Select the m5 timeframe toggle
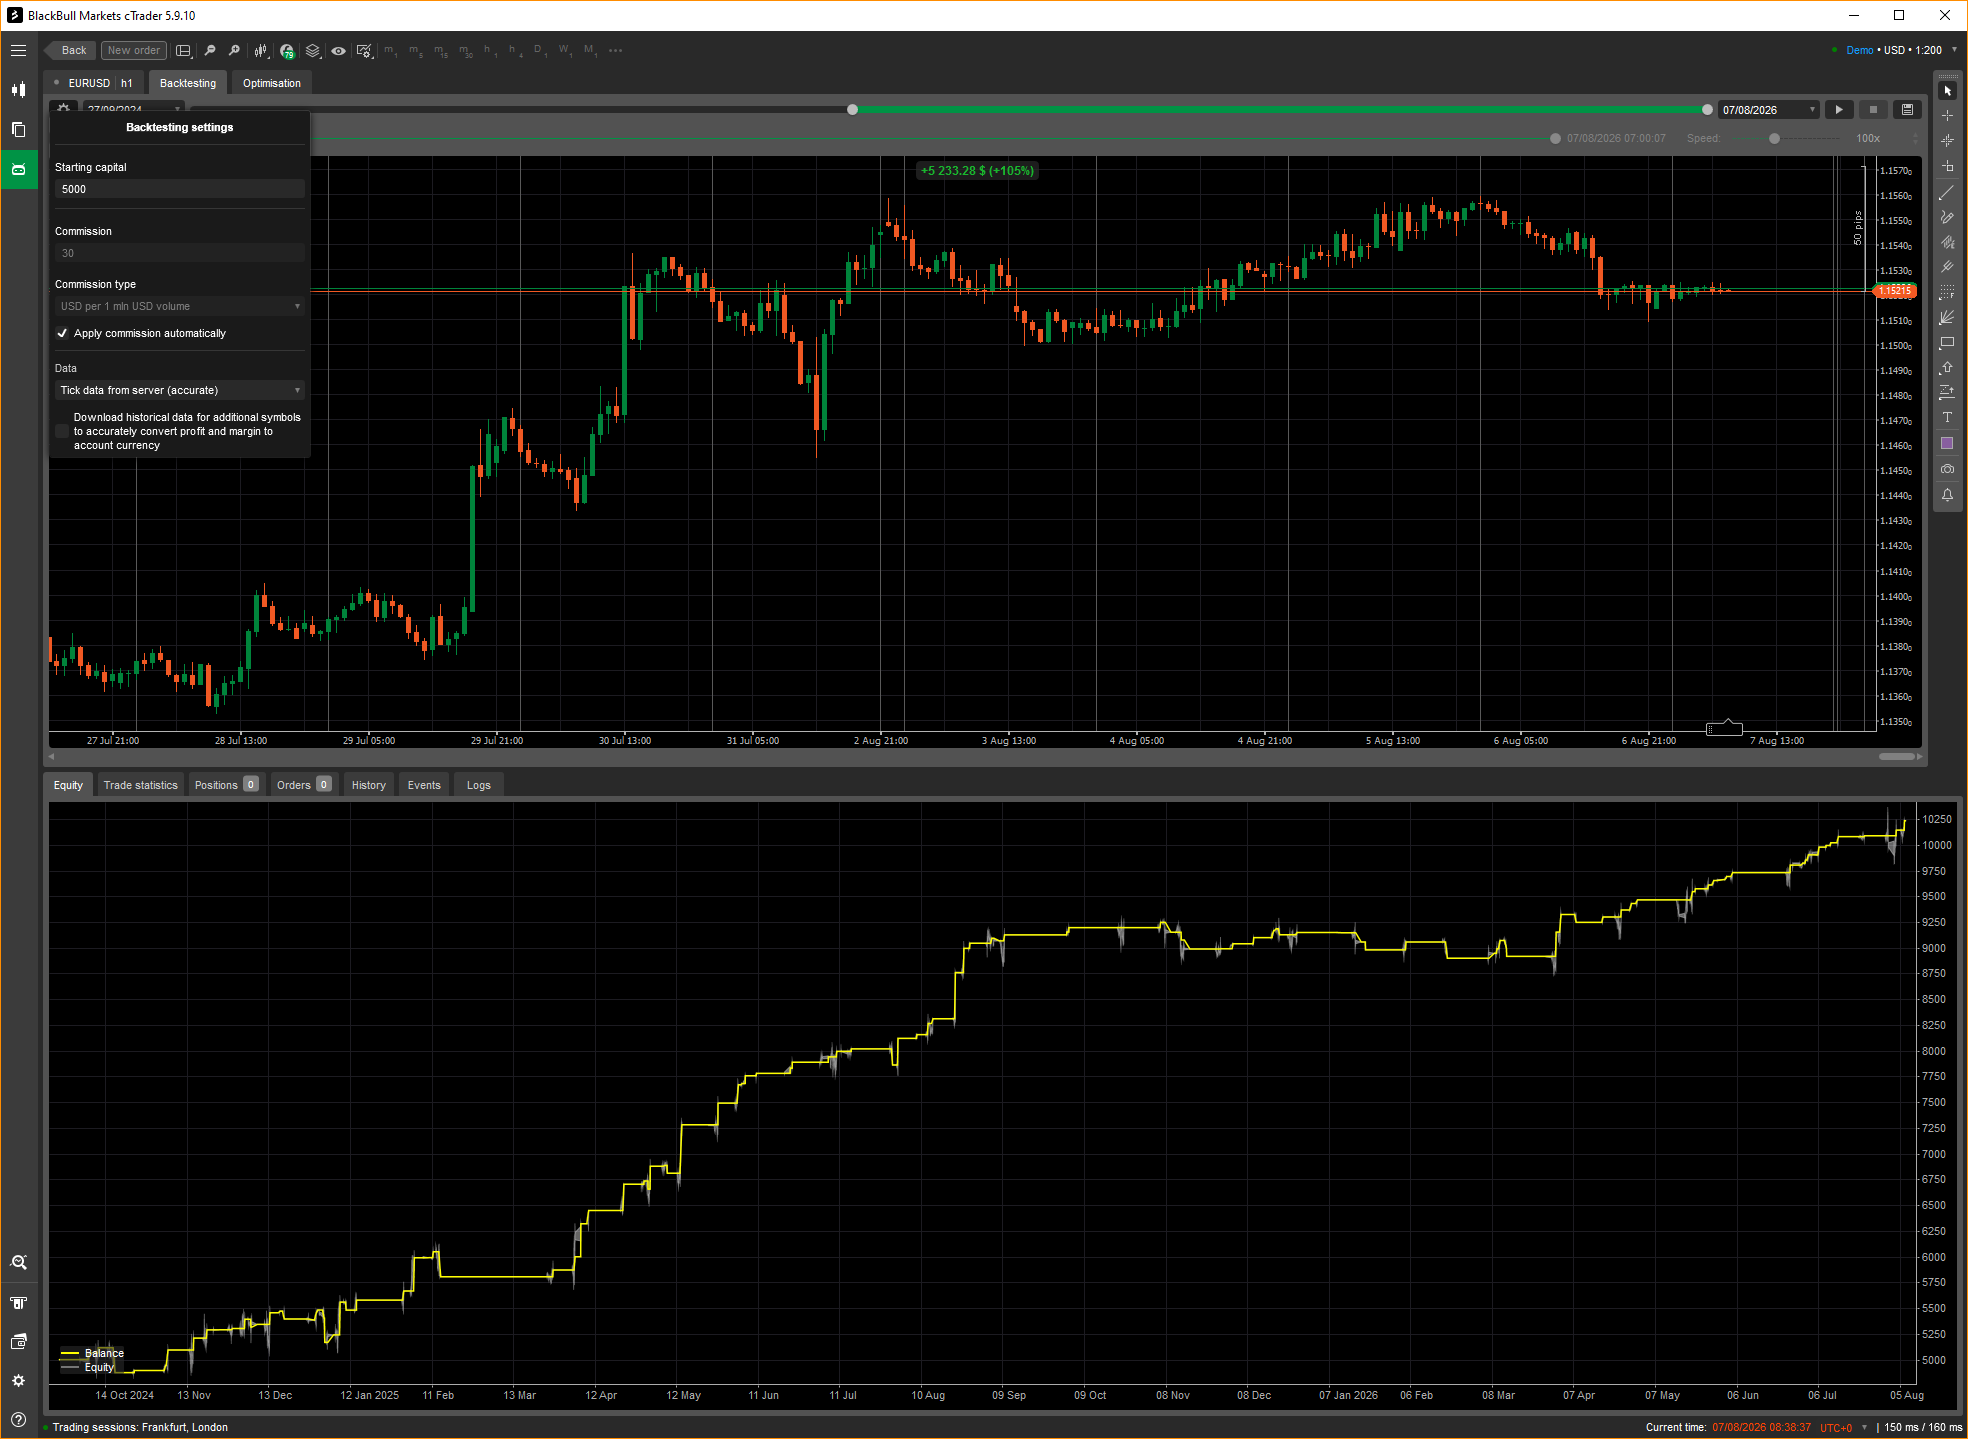Image resolution: width=1968 pixels, height=1439 pixels. point(415,51)
